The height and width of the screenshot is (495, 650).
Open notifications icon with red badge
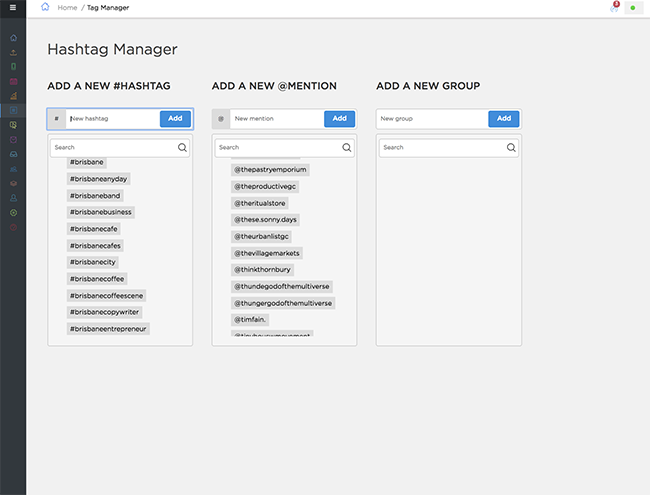[614, 7]
